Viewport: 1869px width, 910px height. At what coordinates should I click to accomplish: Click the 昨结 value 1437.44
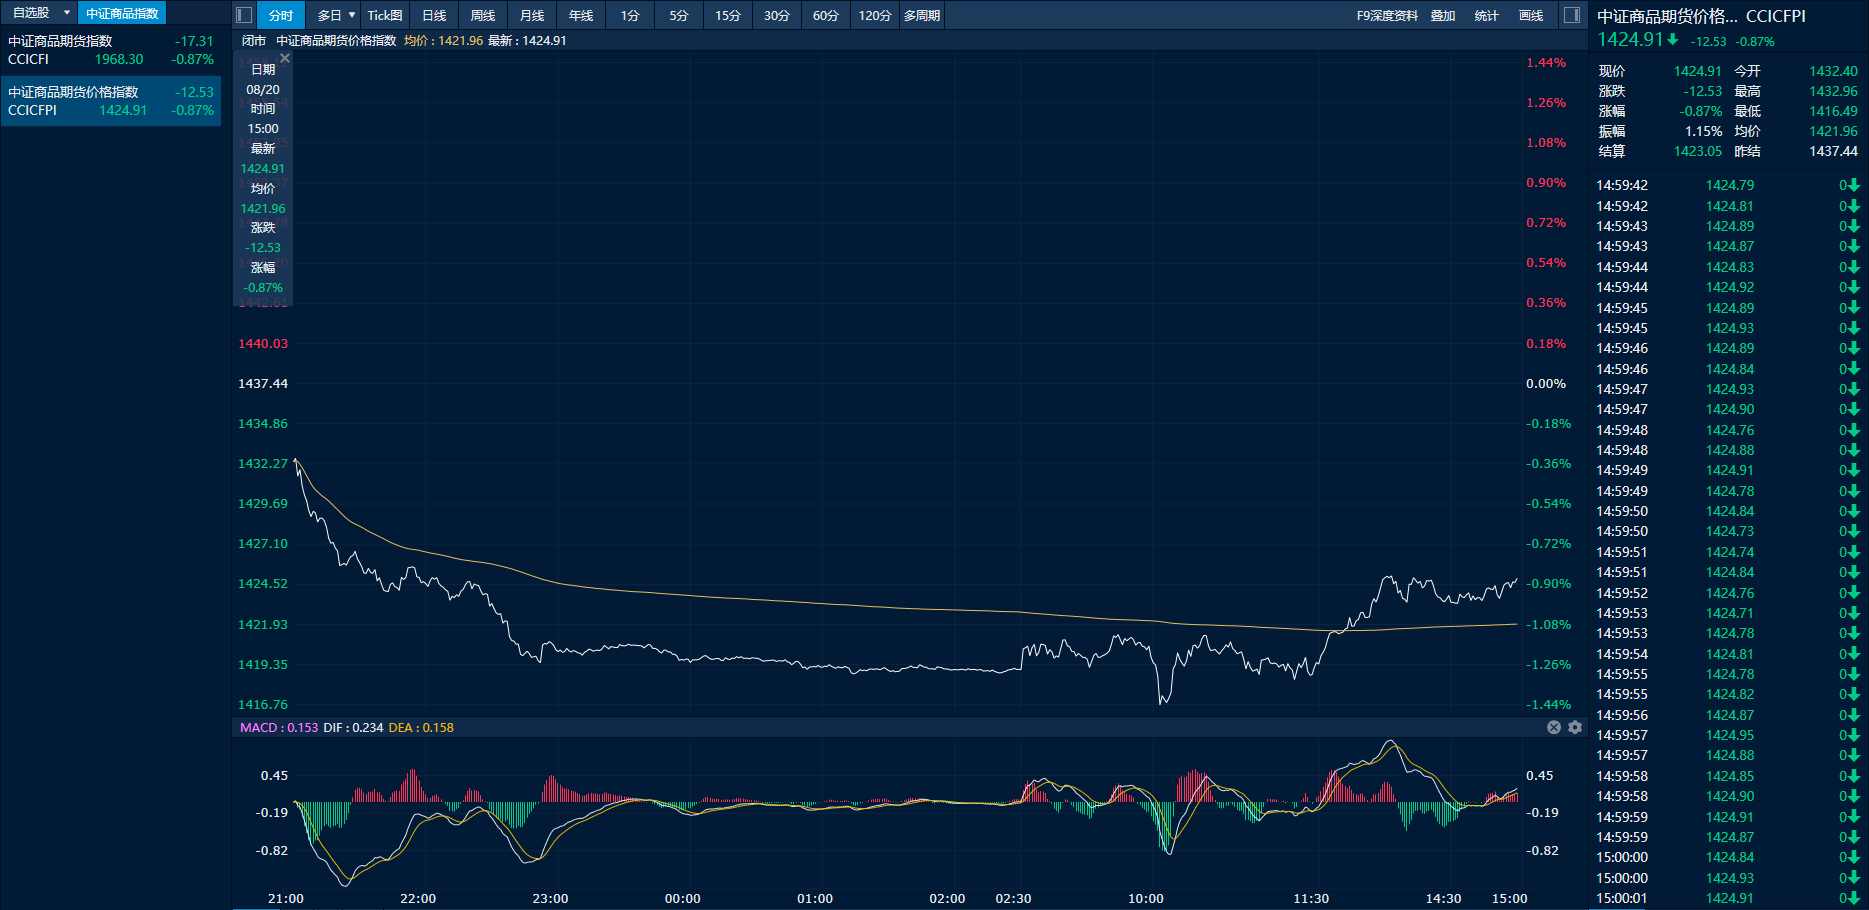tap(1833, 151)
